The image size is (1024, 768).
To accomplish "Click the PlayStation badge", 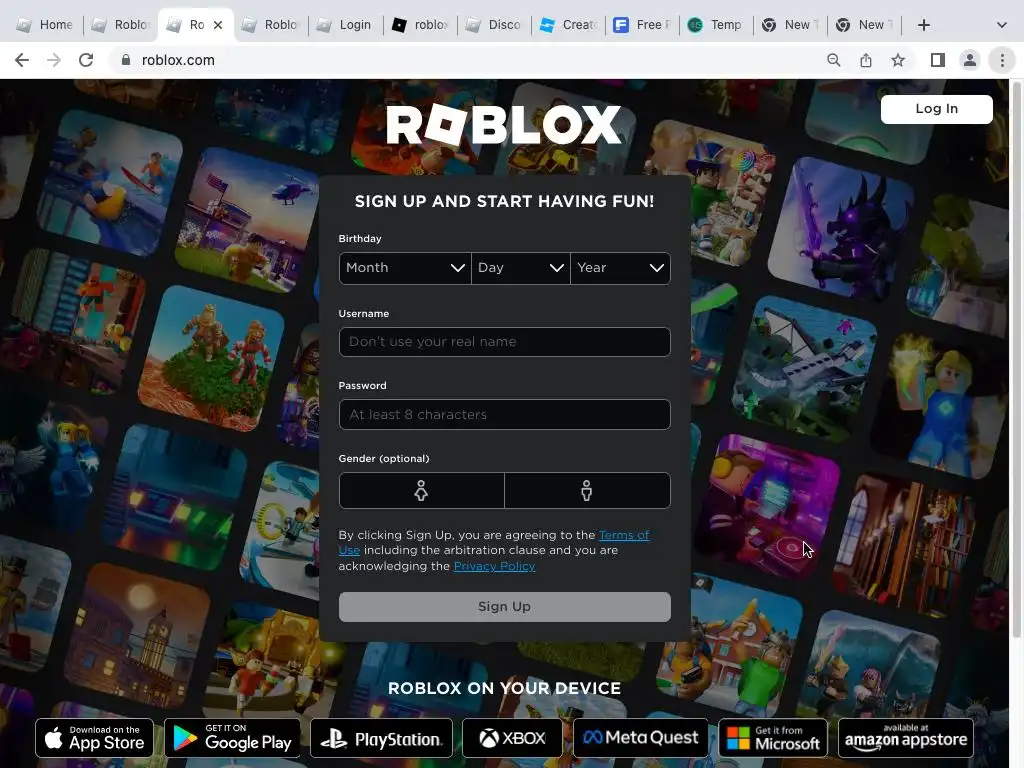I will point(381,738).
